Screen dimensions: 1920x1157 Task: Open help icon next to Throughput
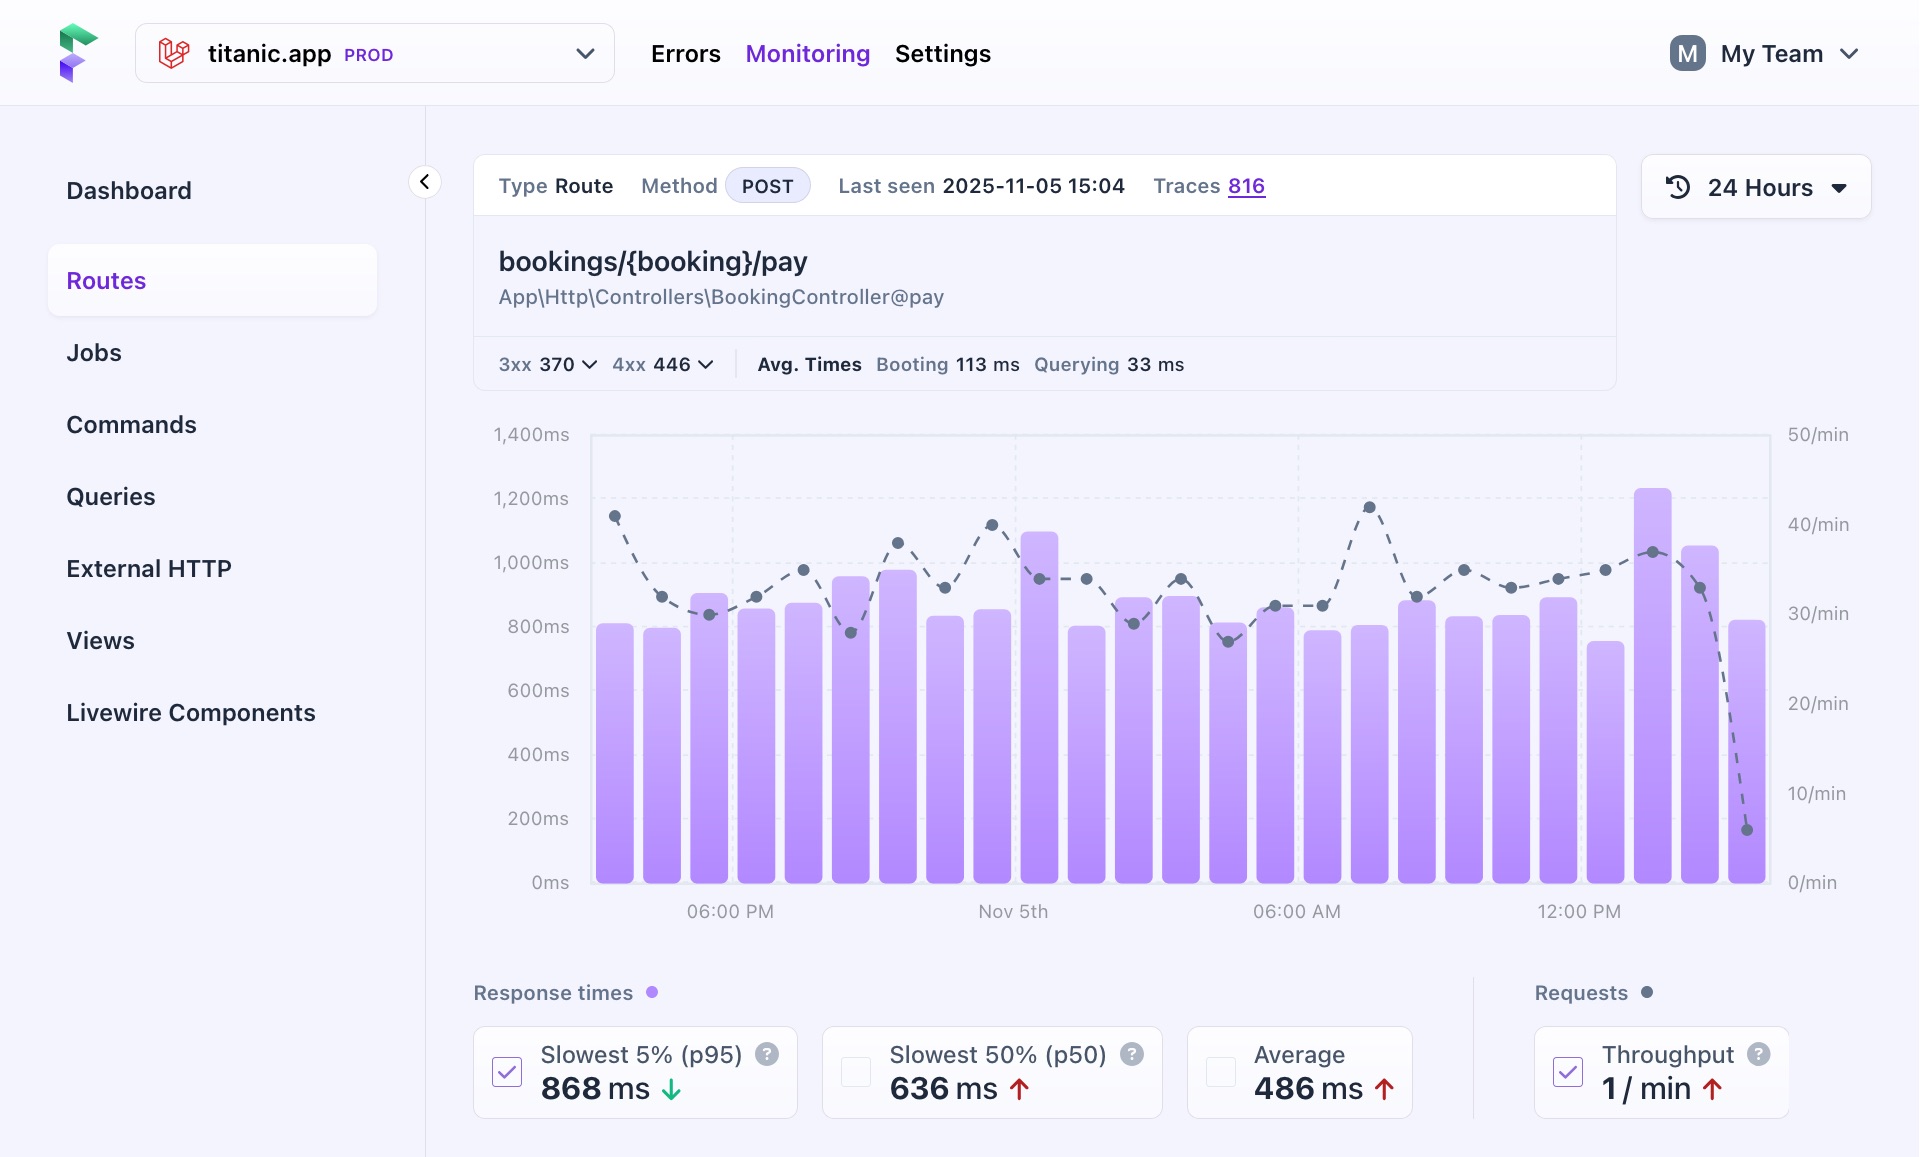(x=1759, y=1054)
